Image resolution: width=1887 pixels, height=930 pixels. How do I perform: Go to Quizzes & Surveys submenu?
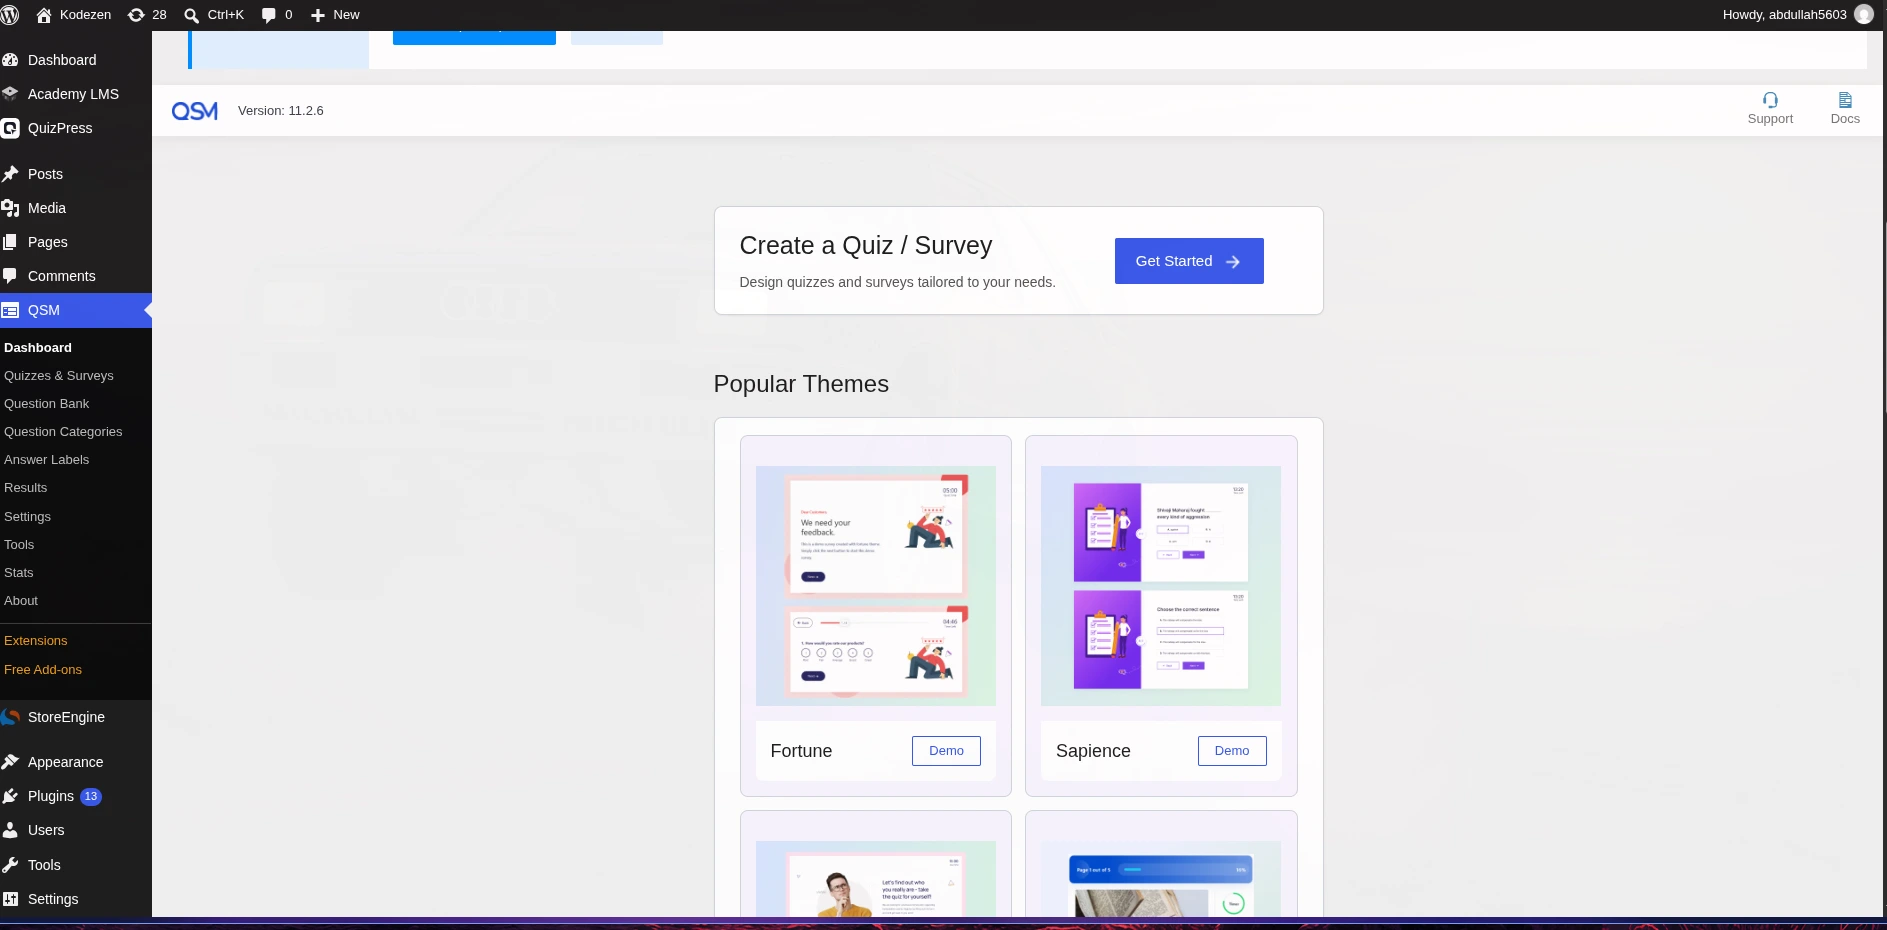click(59, 376)
